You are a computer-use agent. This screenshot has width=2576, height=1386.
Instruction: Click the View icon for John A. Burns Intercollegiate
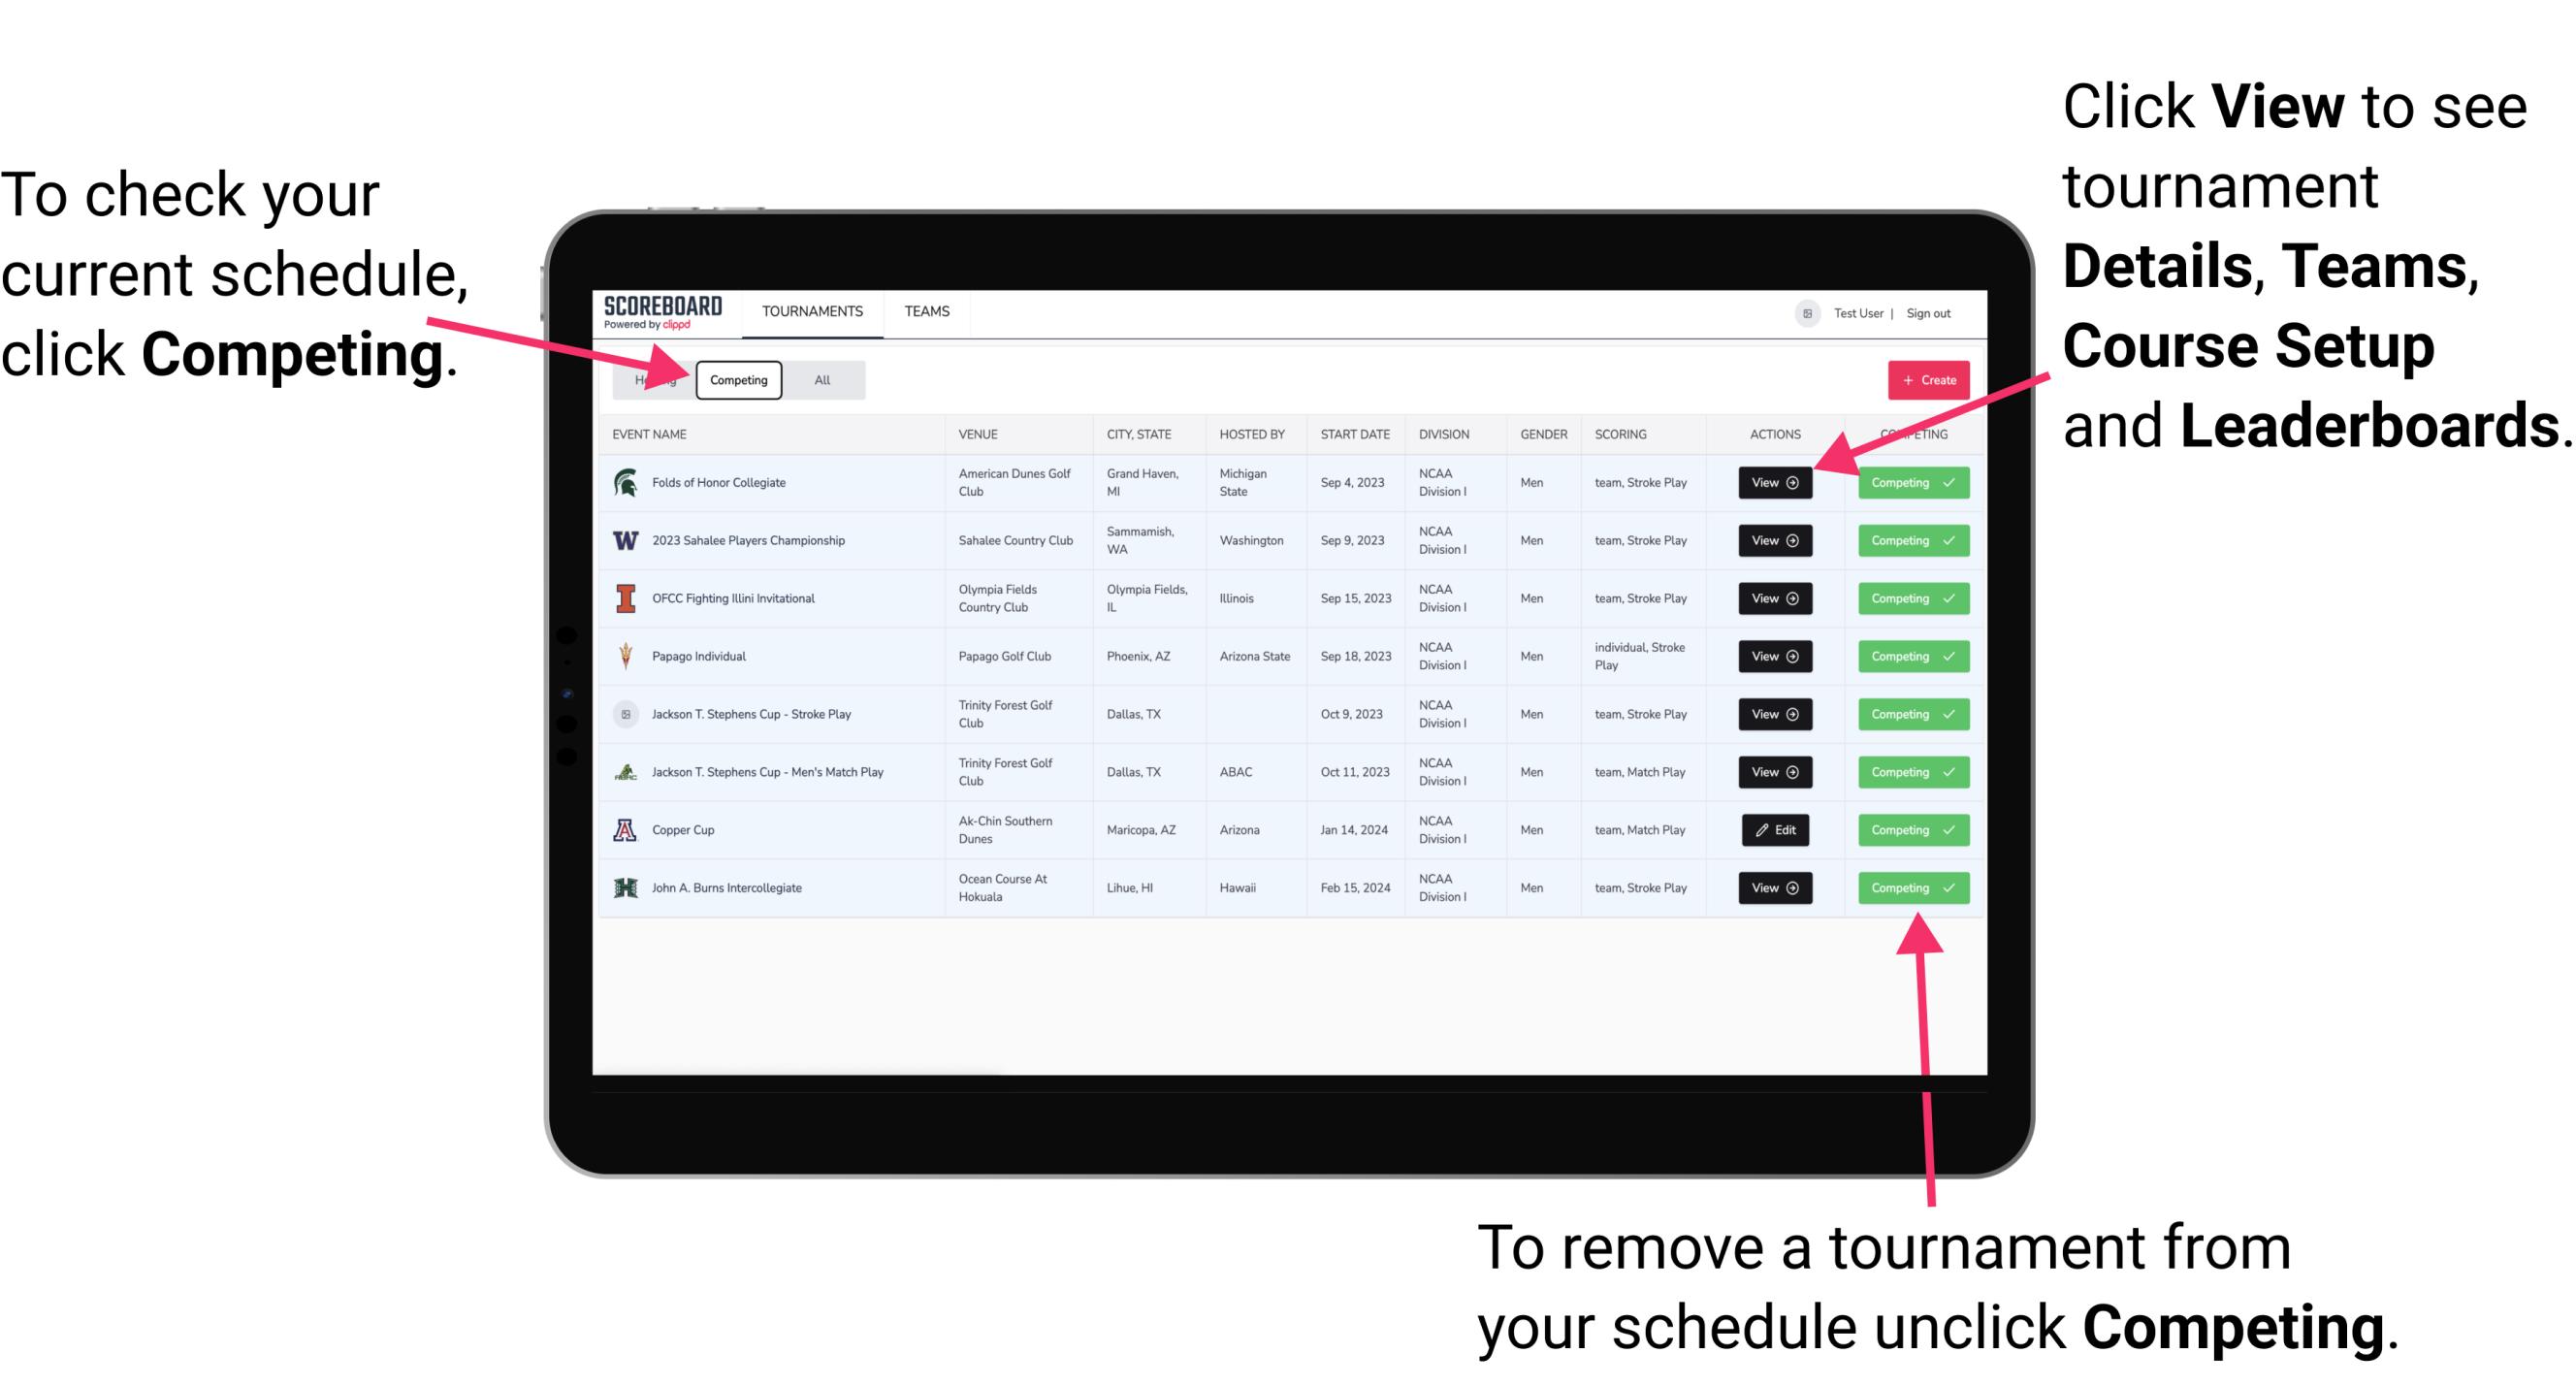1774,887
